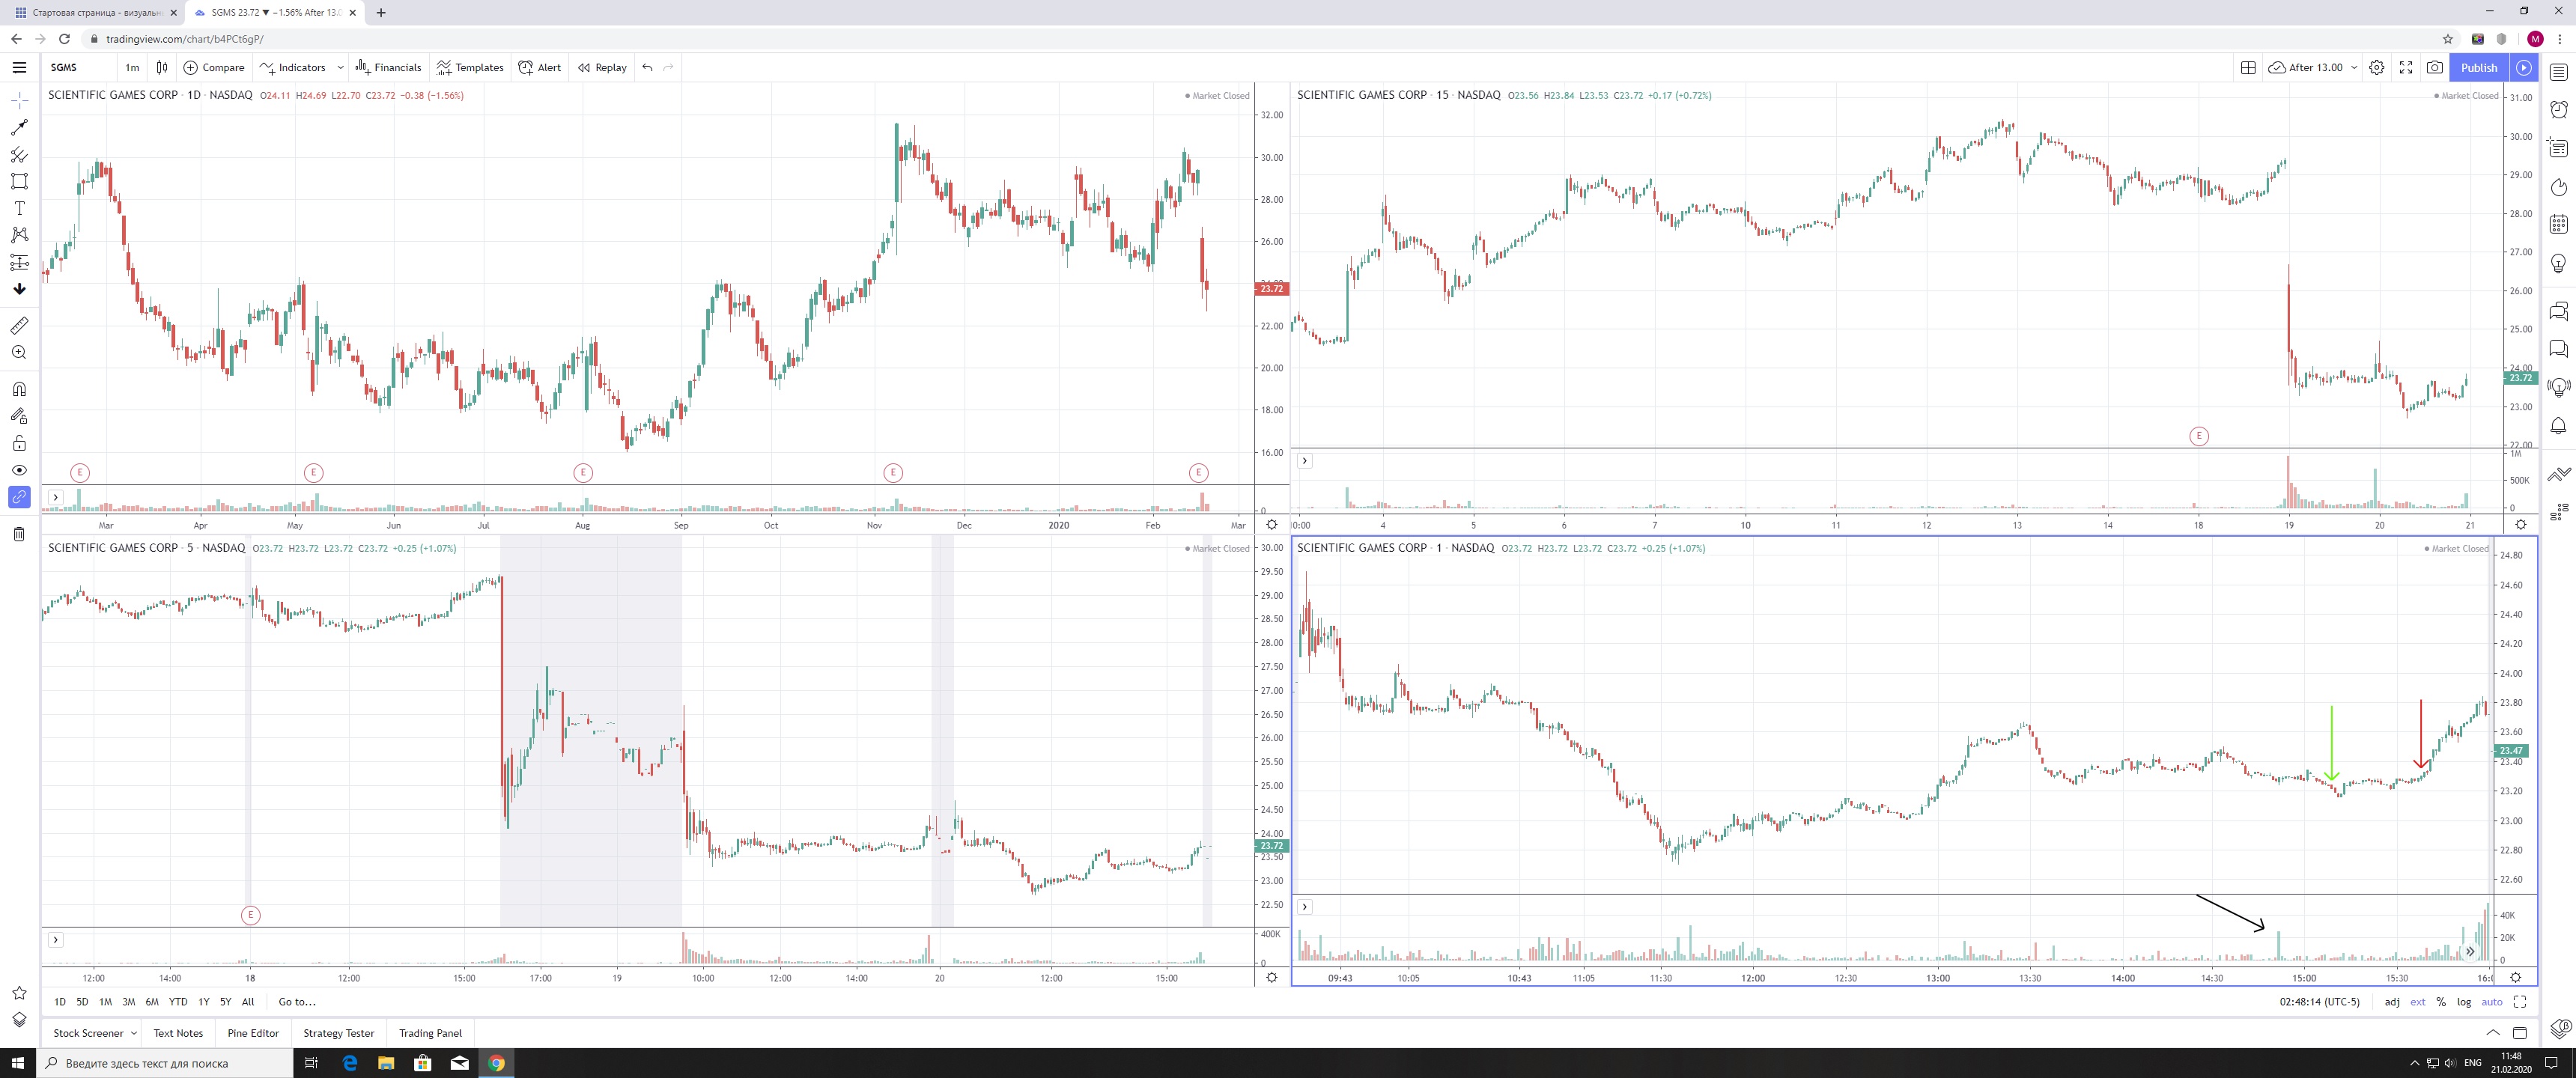Switch to the Strategy Tester tab
Viewport: 2576px width, 1078px height.
[338, 1033]
